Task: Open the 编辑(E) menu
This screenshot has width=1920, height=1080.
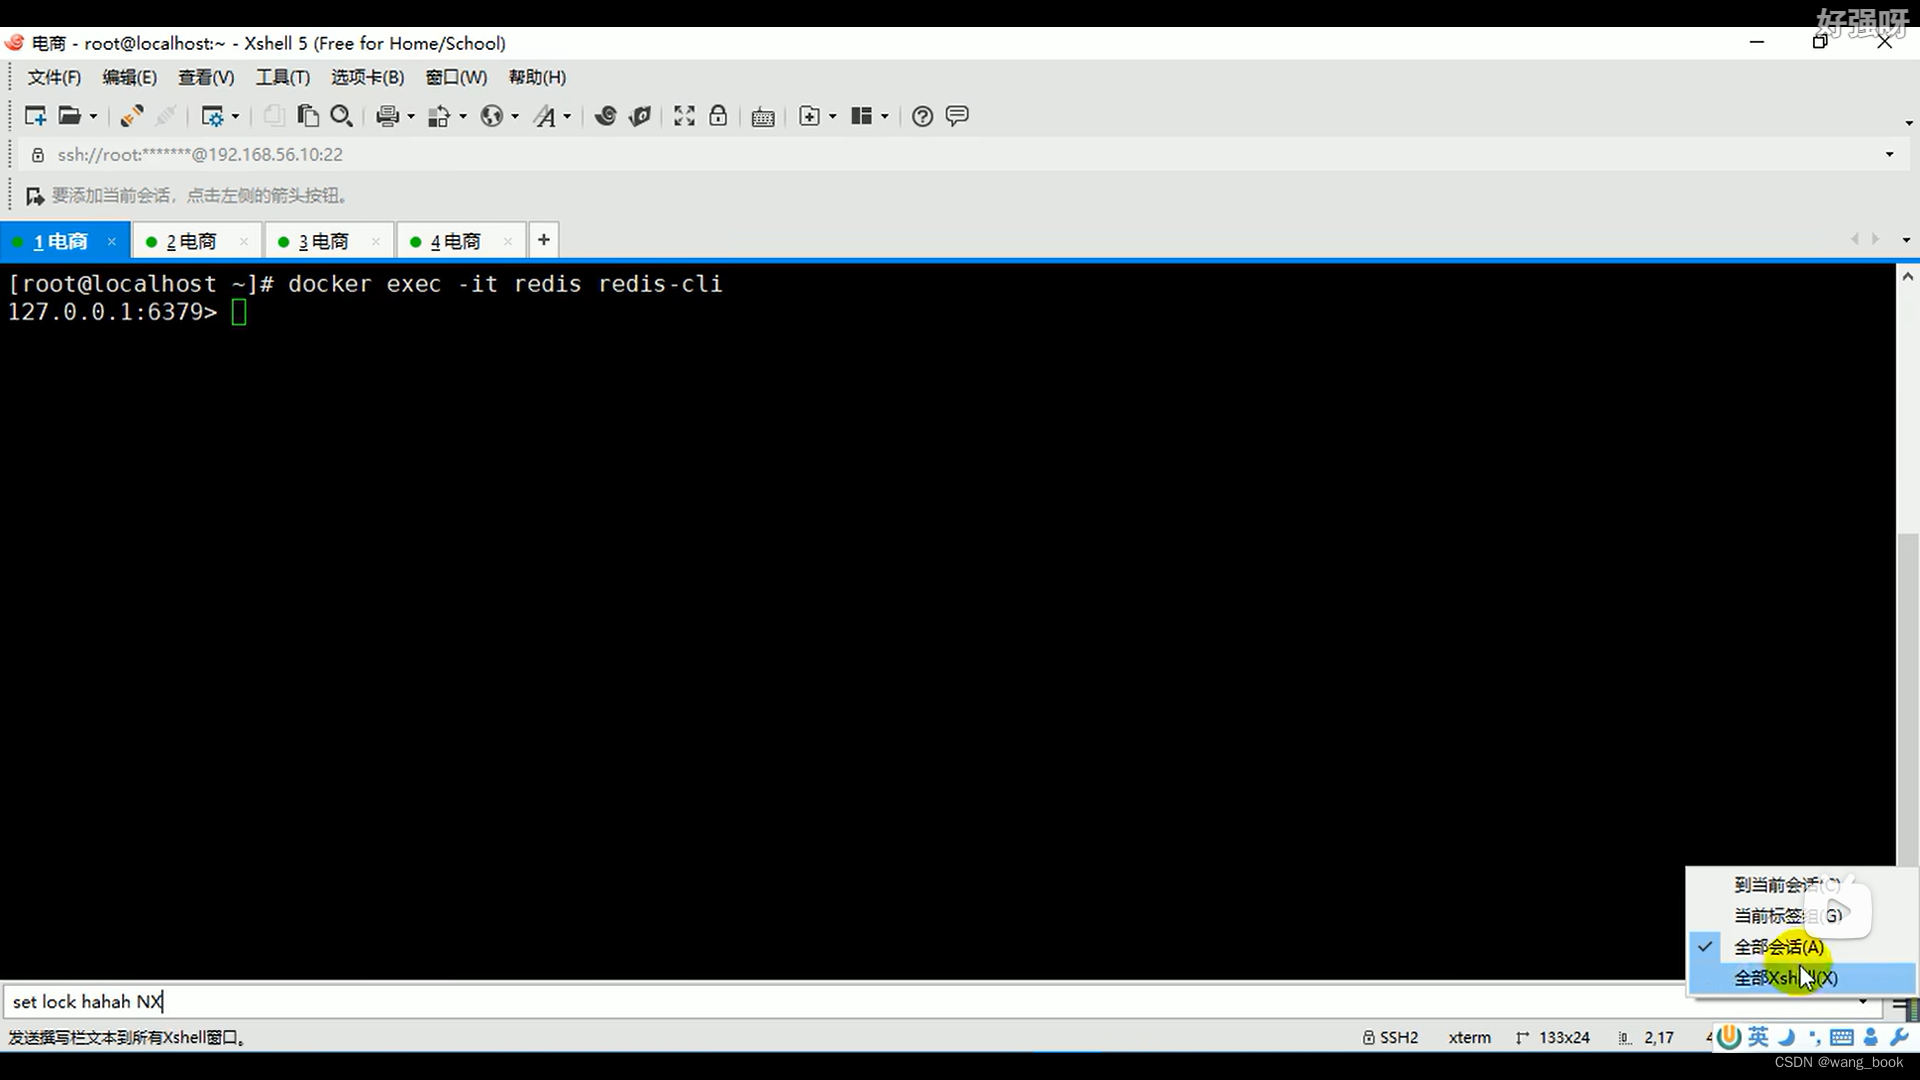Action: point(129,77)
